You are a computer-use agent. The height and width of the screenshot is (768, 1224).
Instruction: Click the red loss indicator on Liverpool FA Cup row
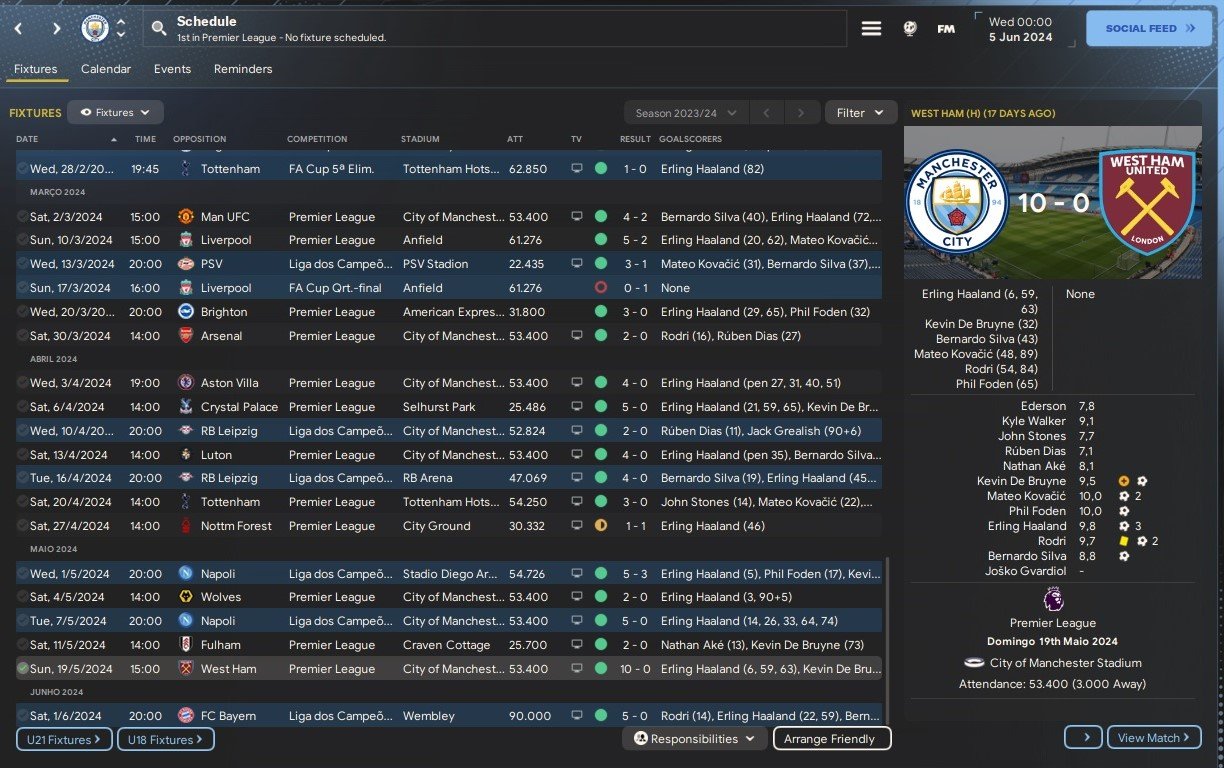pos(600,288)
